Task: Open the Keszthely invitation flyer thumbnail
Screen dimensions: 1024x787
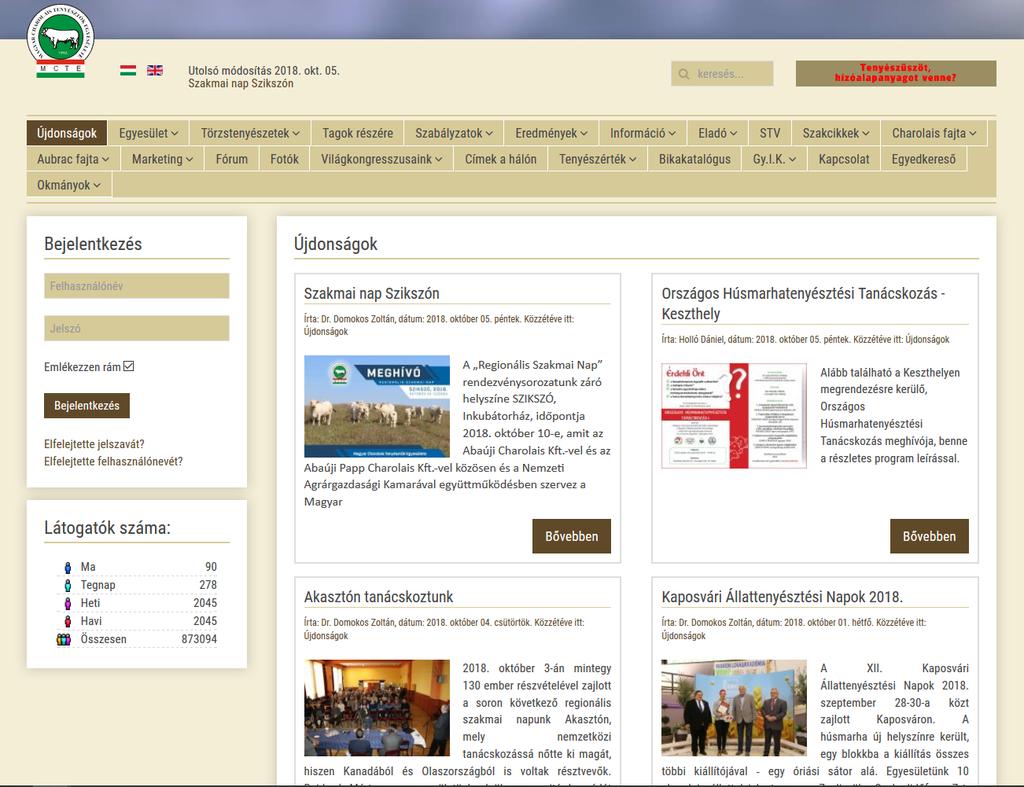Action: 734,416
